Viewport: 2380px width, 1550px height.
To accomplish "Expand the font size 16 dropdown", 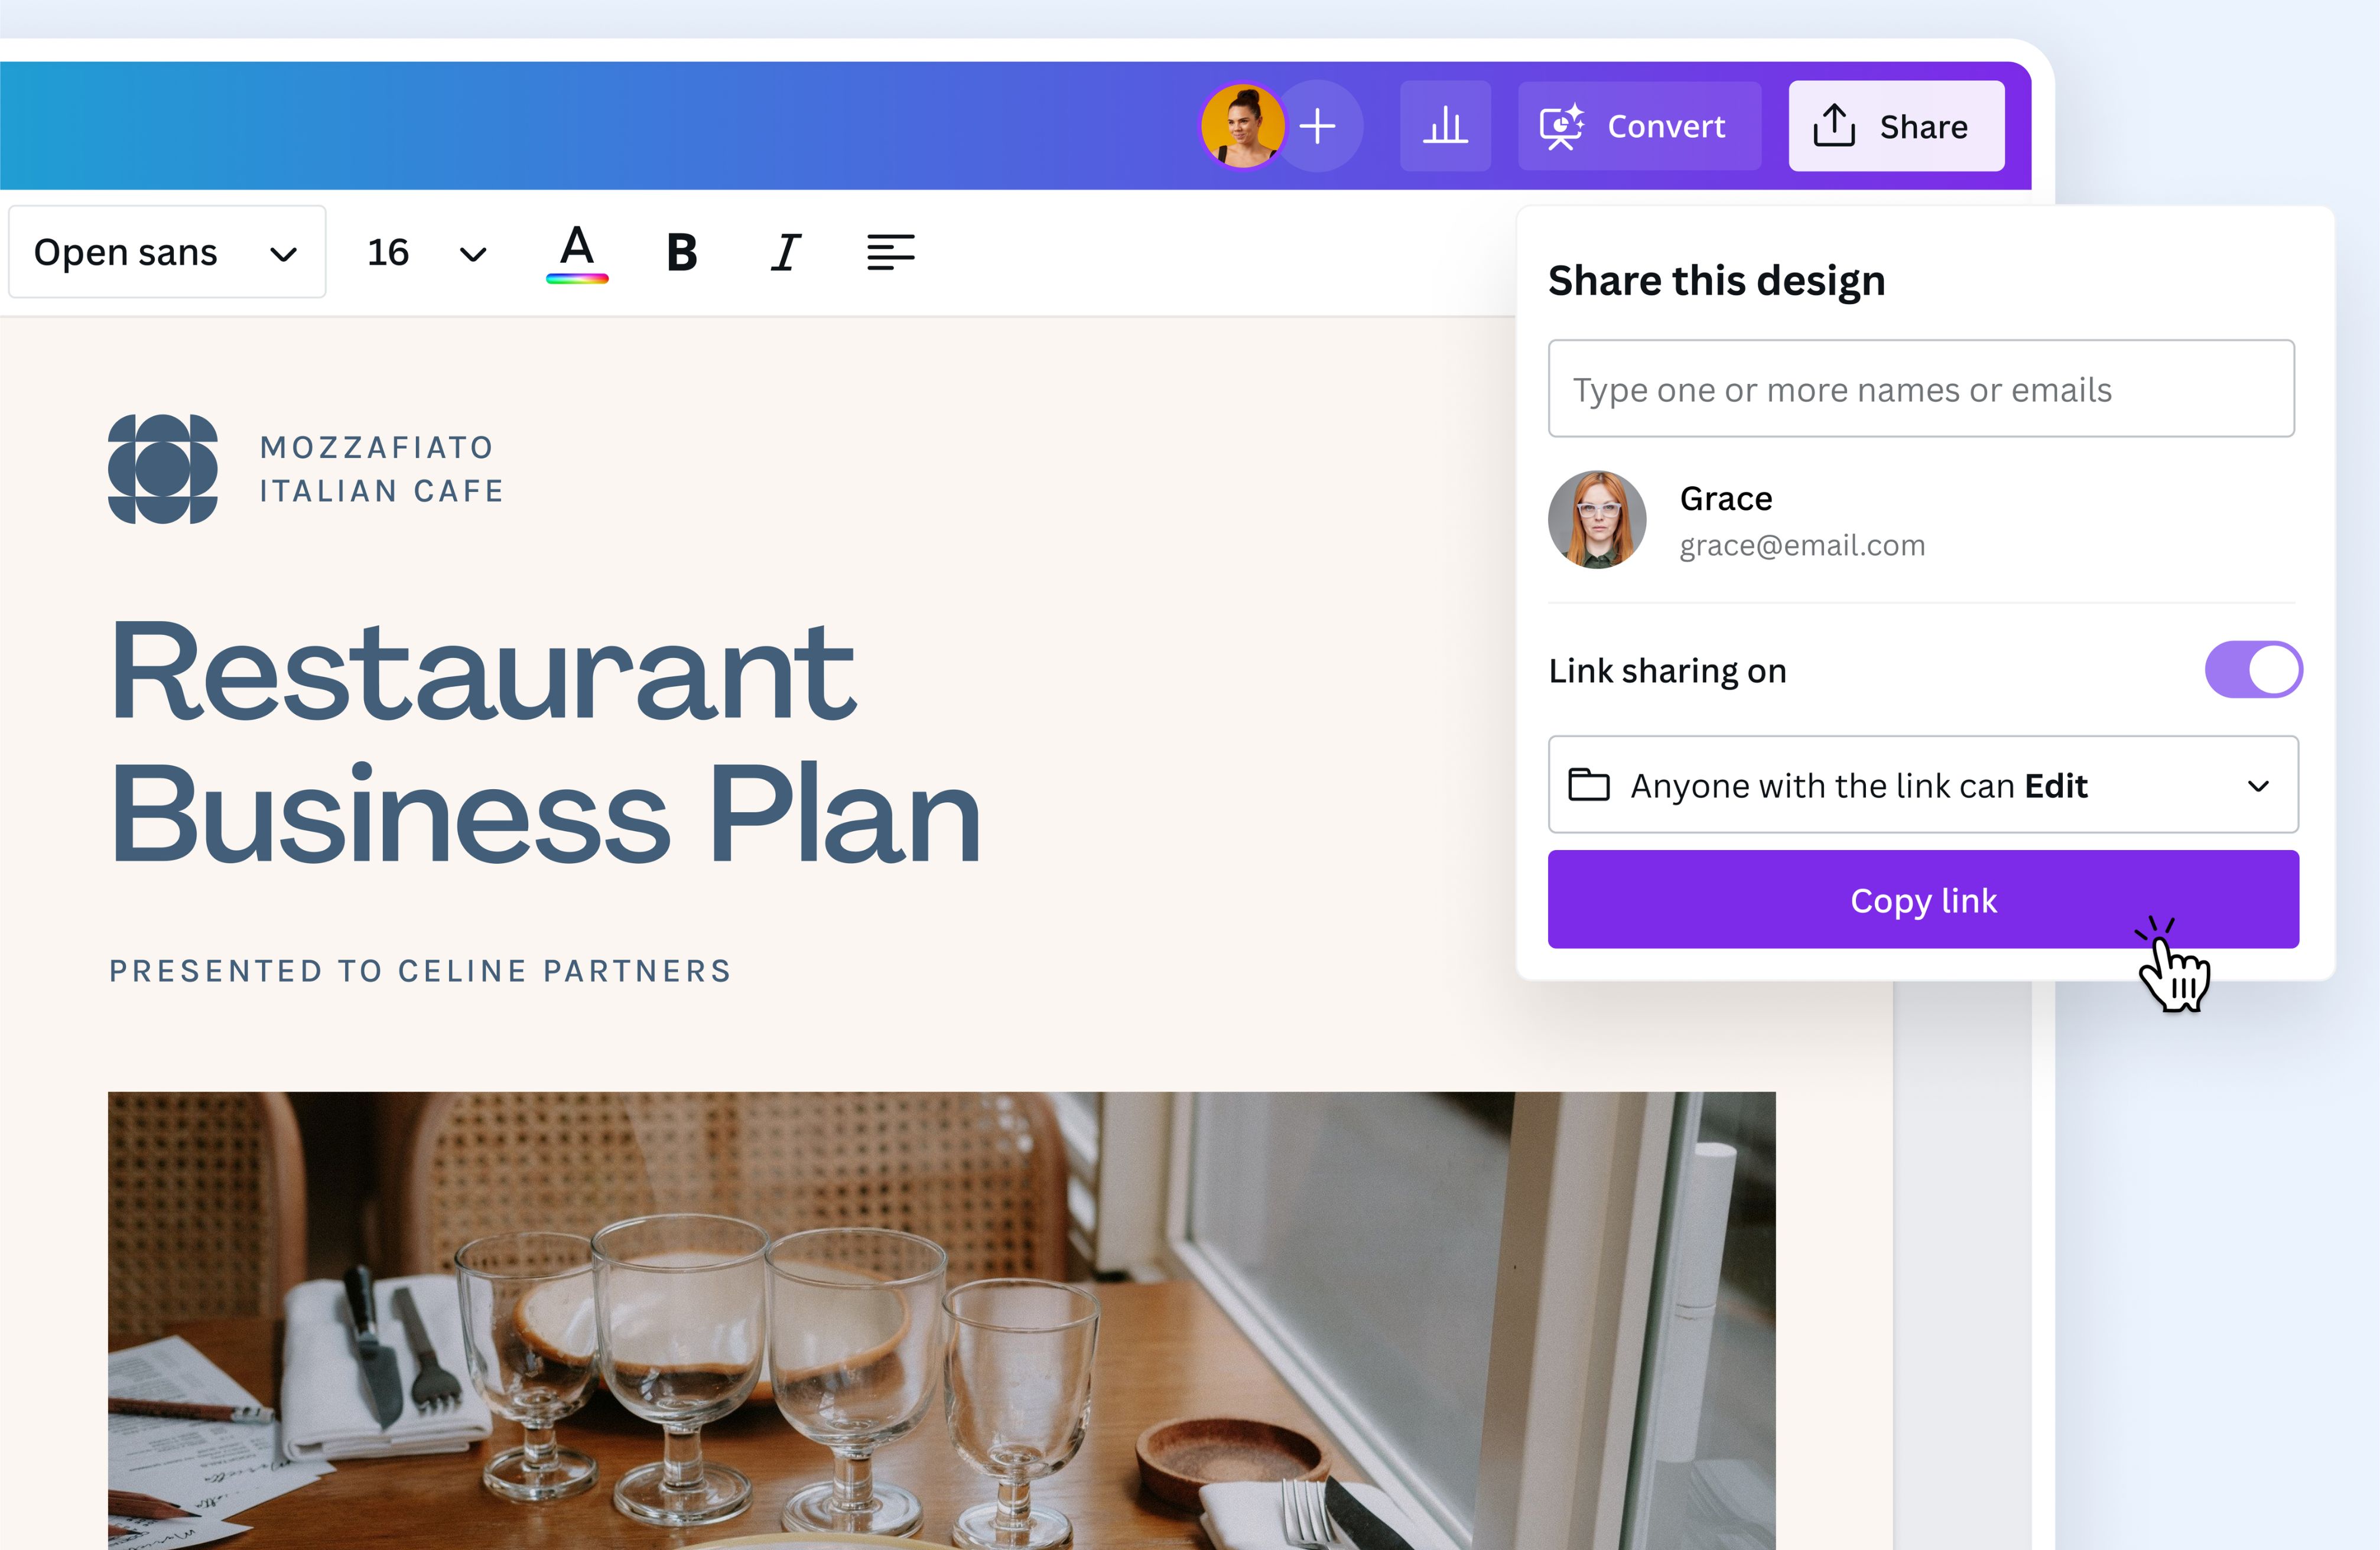I will [x=427, y=252].
